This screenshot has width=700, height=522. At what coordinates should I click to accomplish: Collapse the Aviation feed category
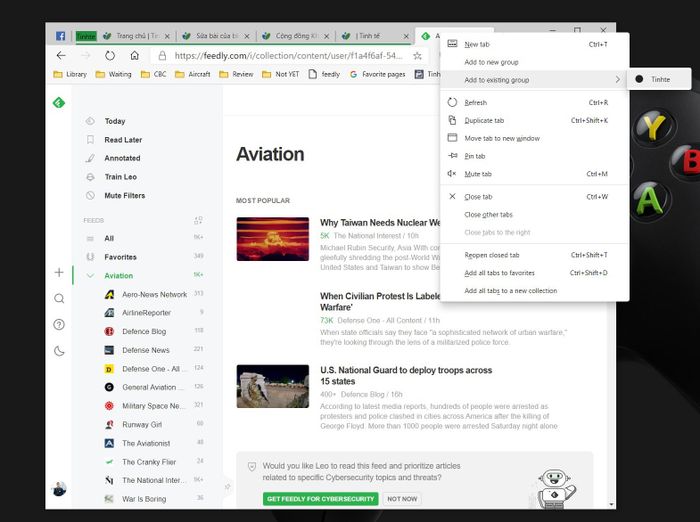[x=90, y=276]
